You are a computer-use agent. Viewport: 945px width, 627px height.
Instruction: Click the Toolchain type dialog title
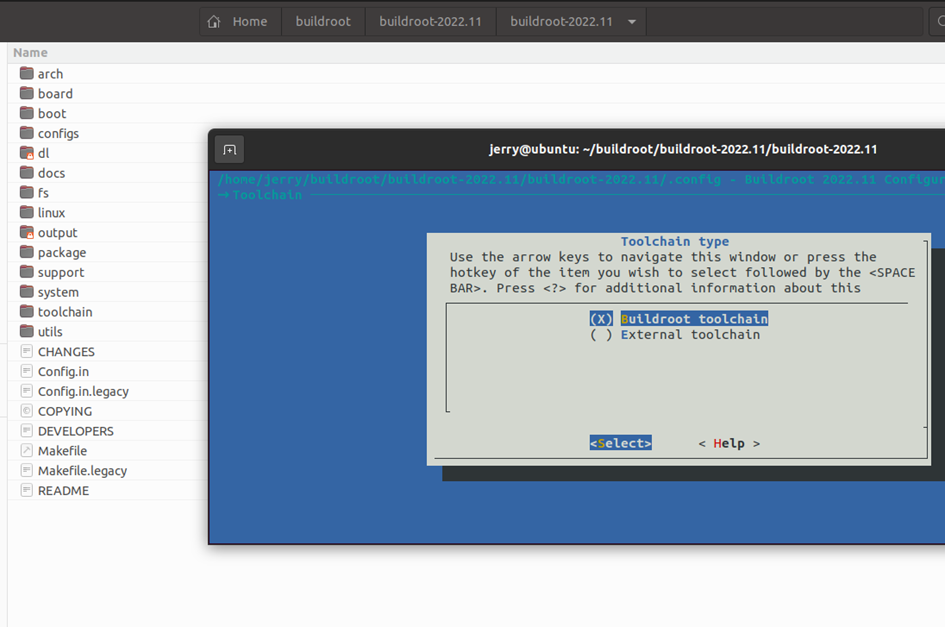click(675, 241)
